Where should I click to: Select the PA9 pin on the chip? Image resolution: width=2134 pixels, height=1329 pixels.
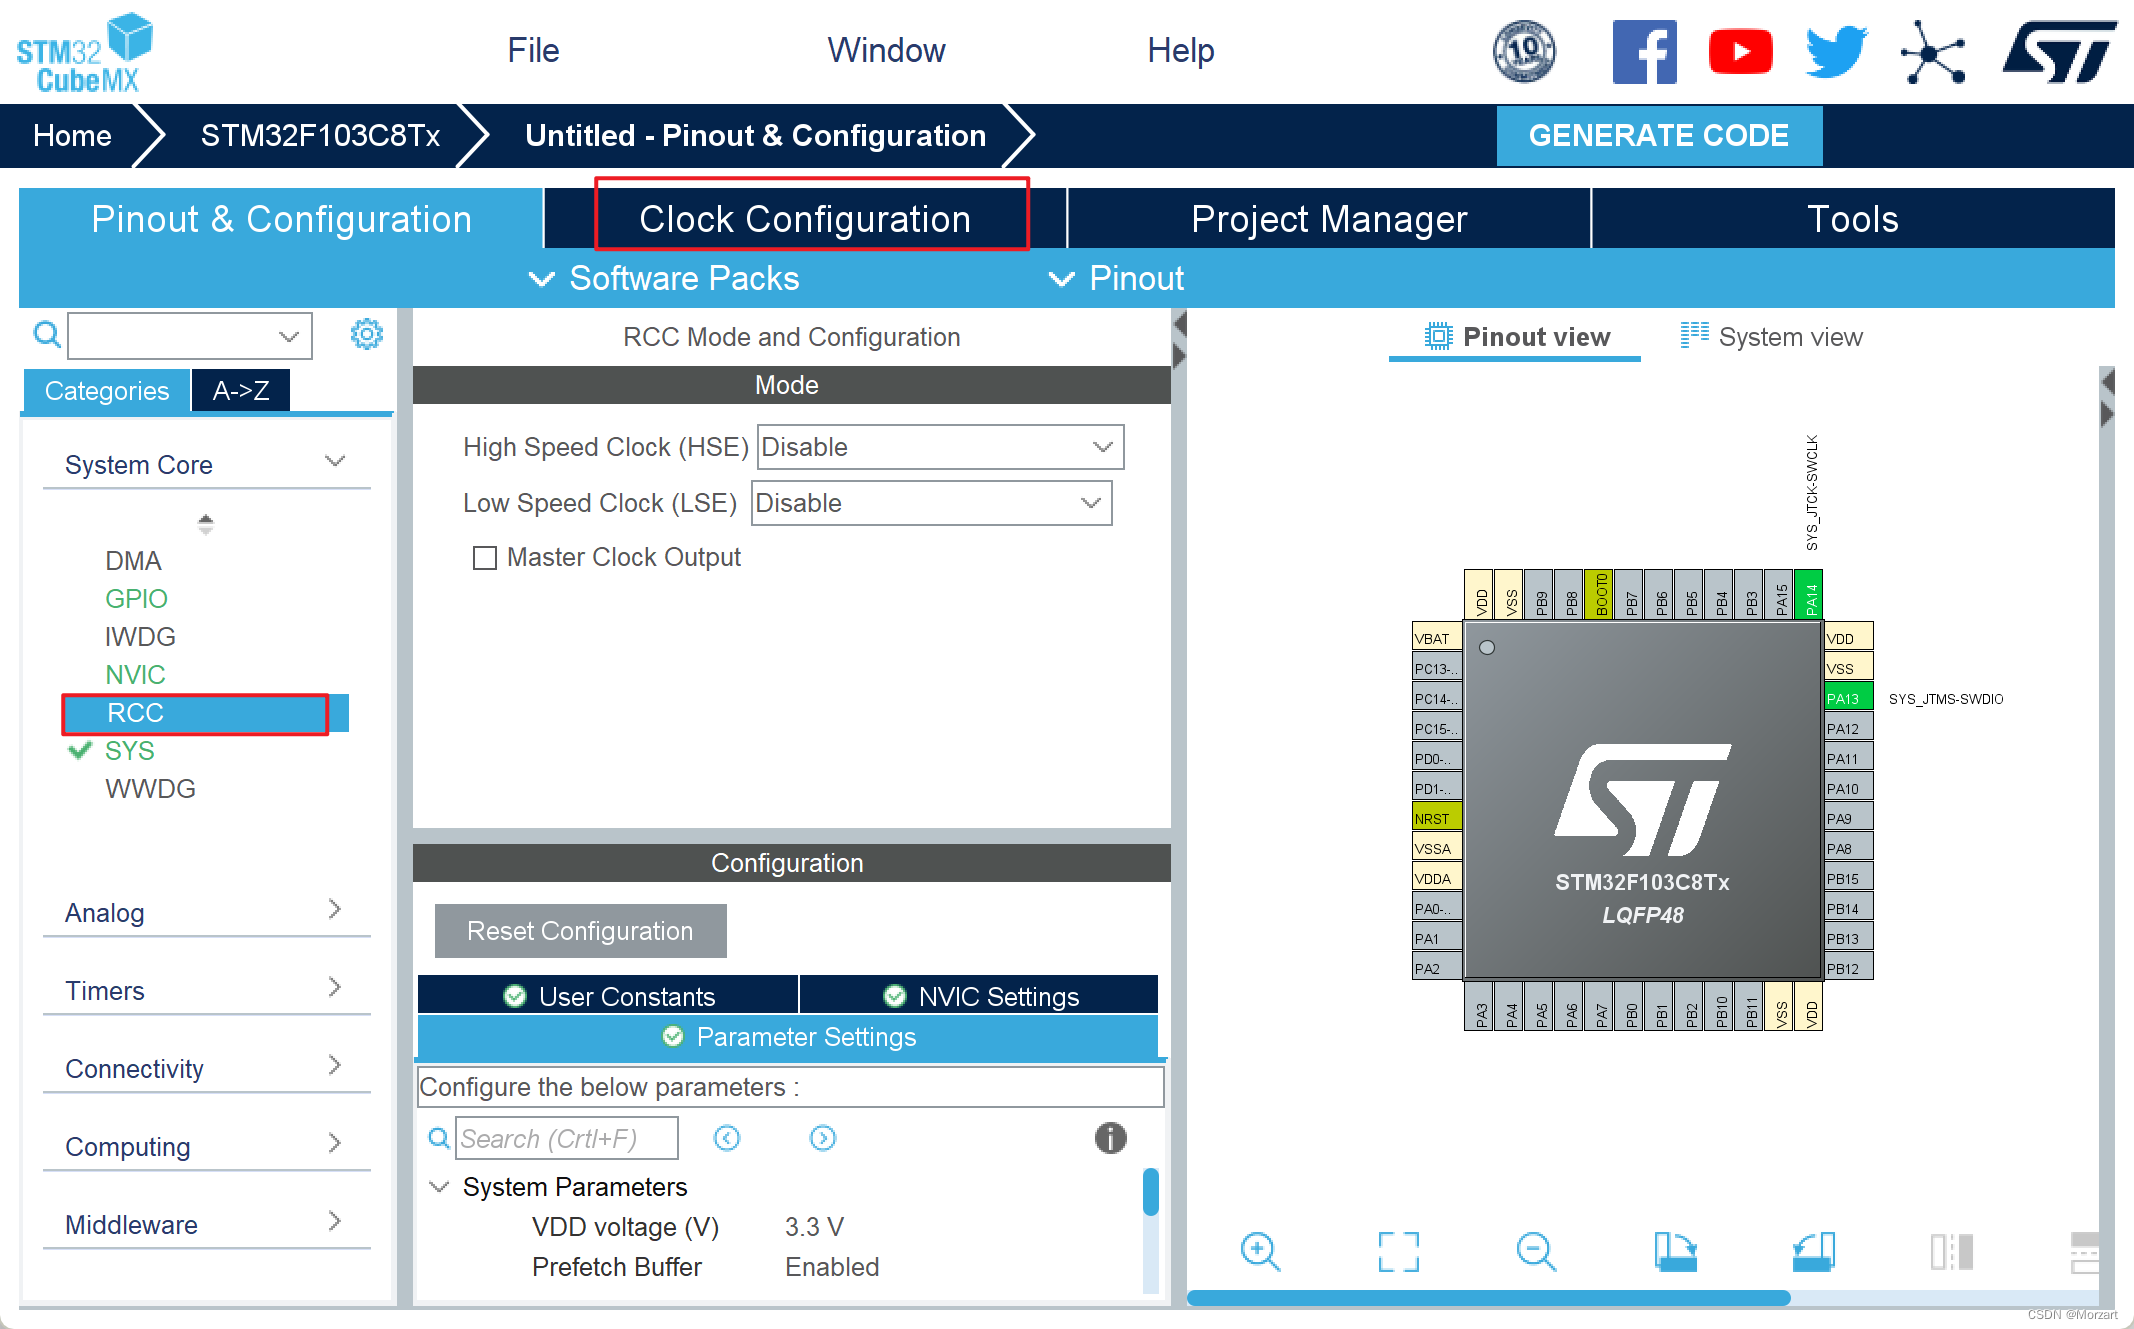1848,818
